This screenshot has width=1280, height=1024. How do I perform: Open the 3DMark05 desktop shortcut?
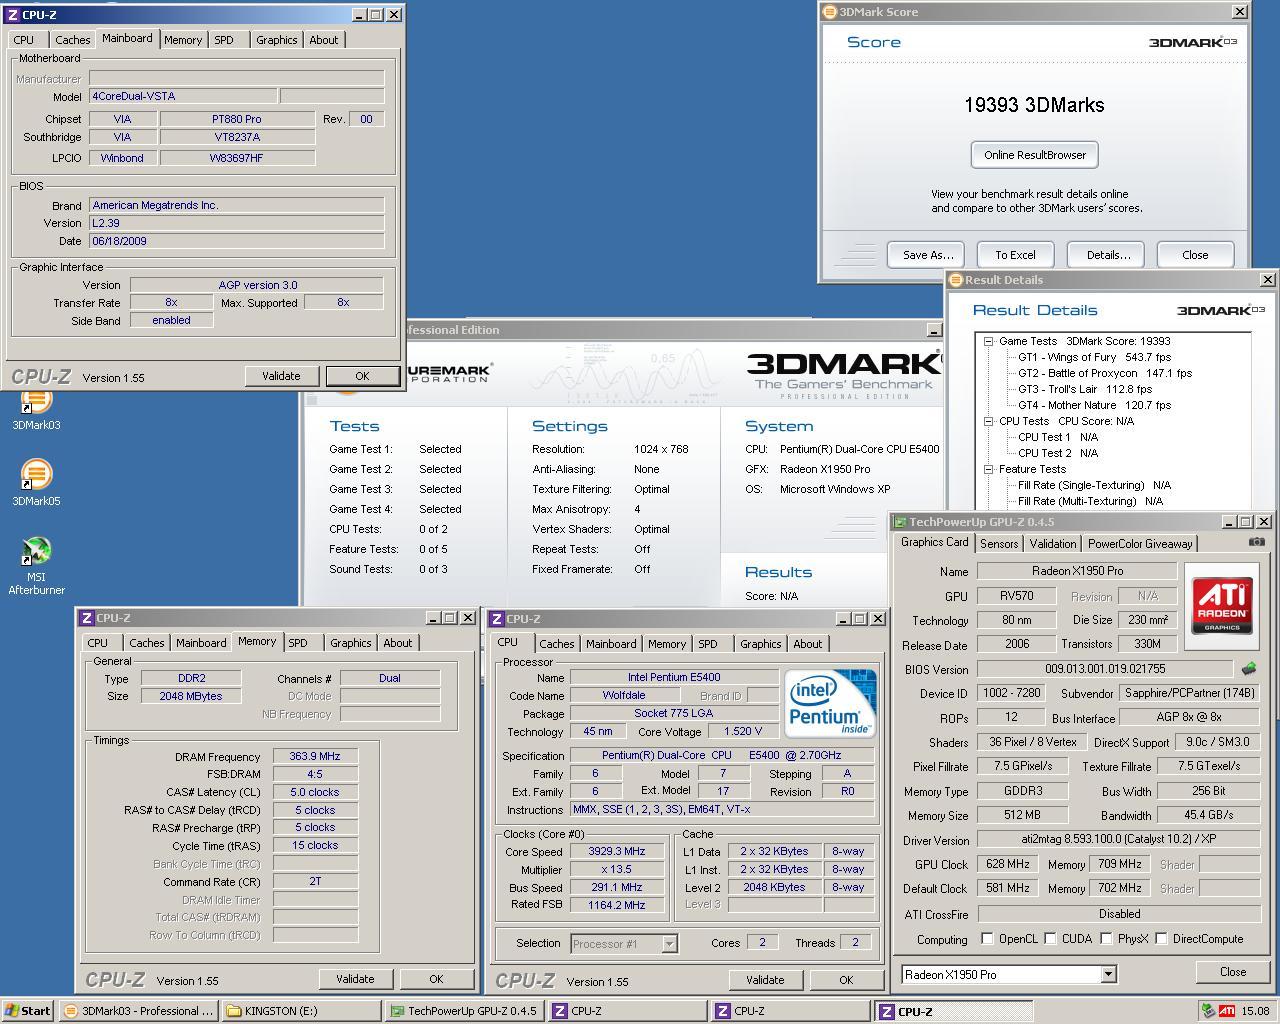coord(36,482)
